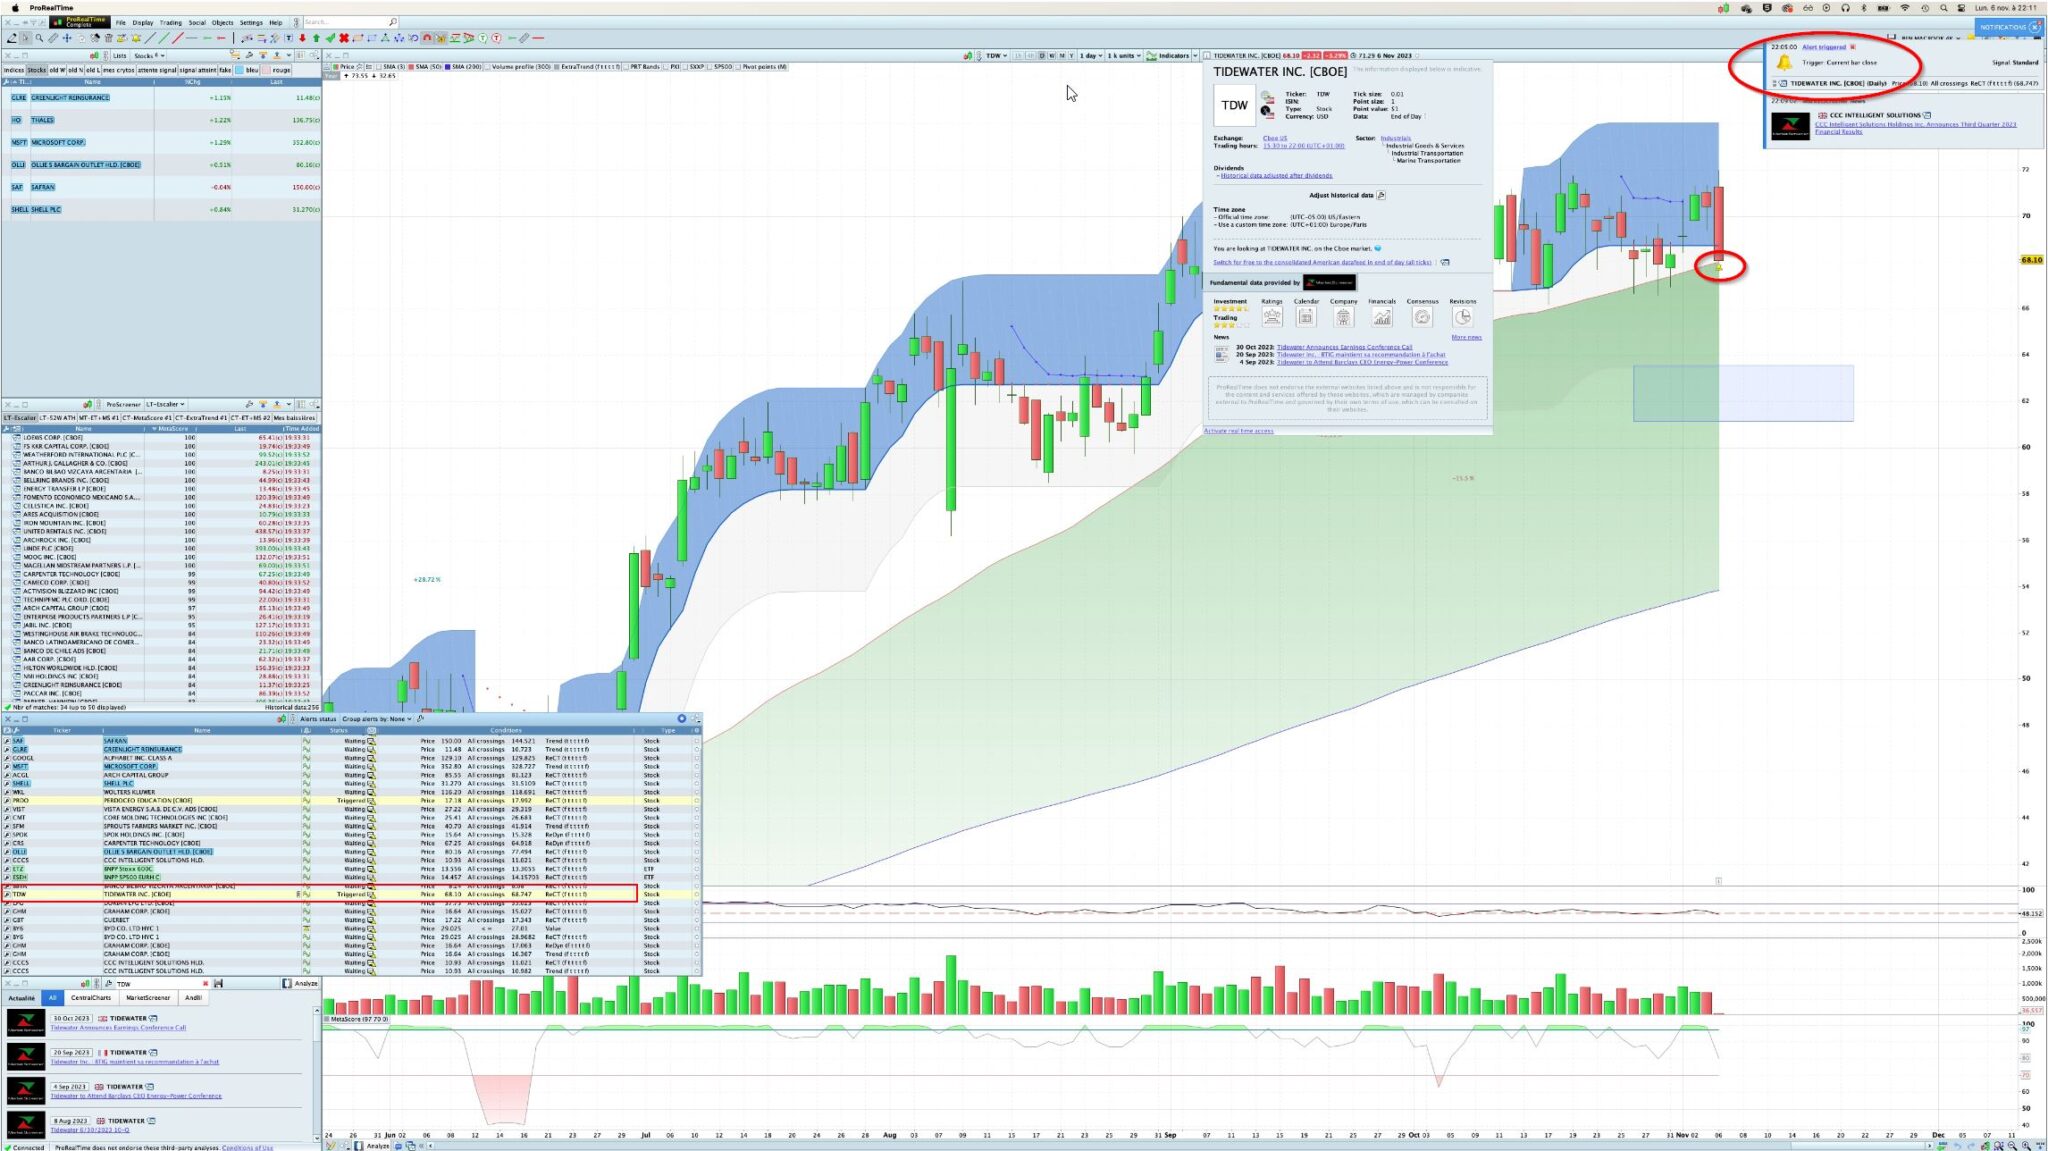Open the Consensus gauge icon
Image resolution: width=2048 pixels, height=1151 pixels.
point(1422,317)
